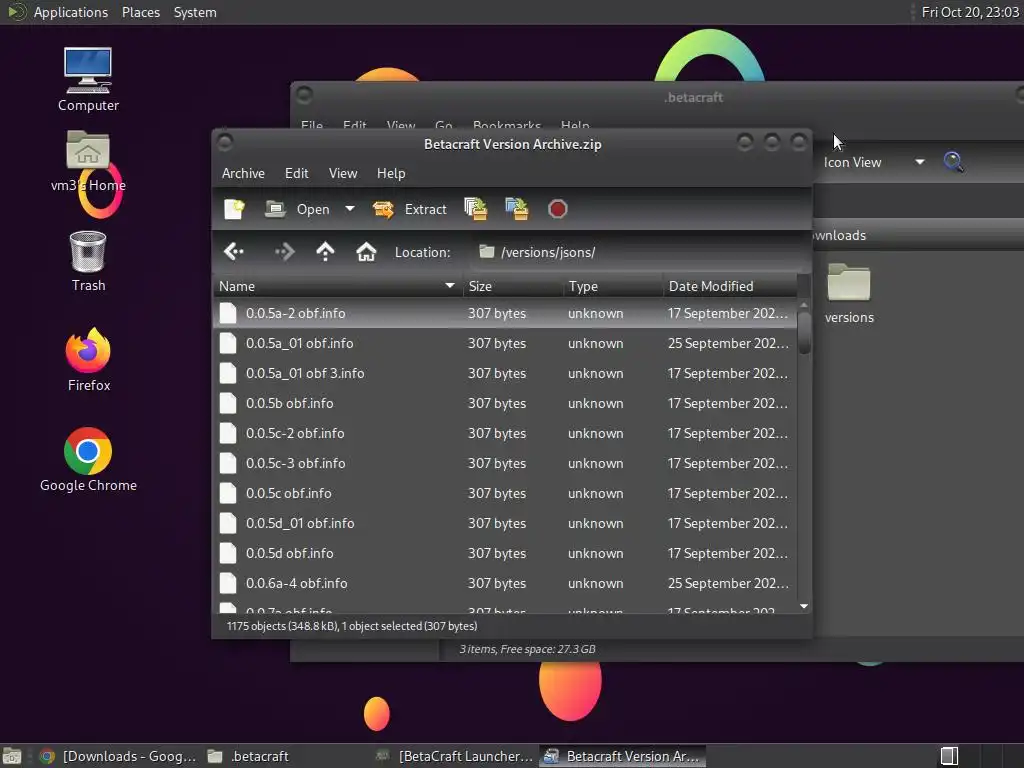Sort by the Date Modified column header
1024x768 pixels.
[730, 286]
